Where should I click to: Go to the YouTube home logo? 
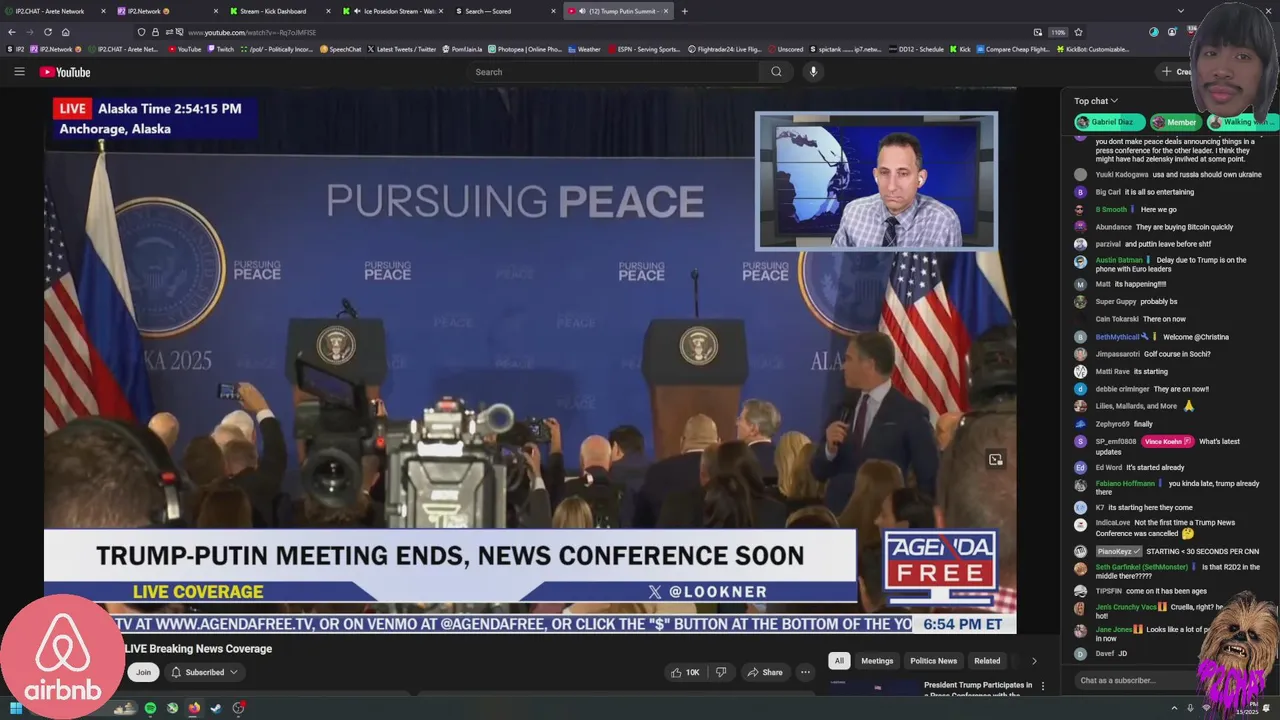(x=65, y=72)
